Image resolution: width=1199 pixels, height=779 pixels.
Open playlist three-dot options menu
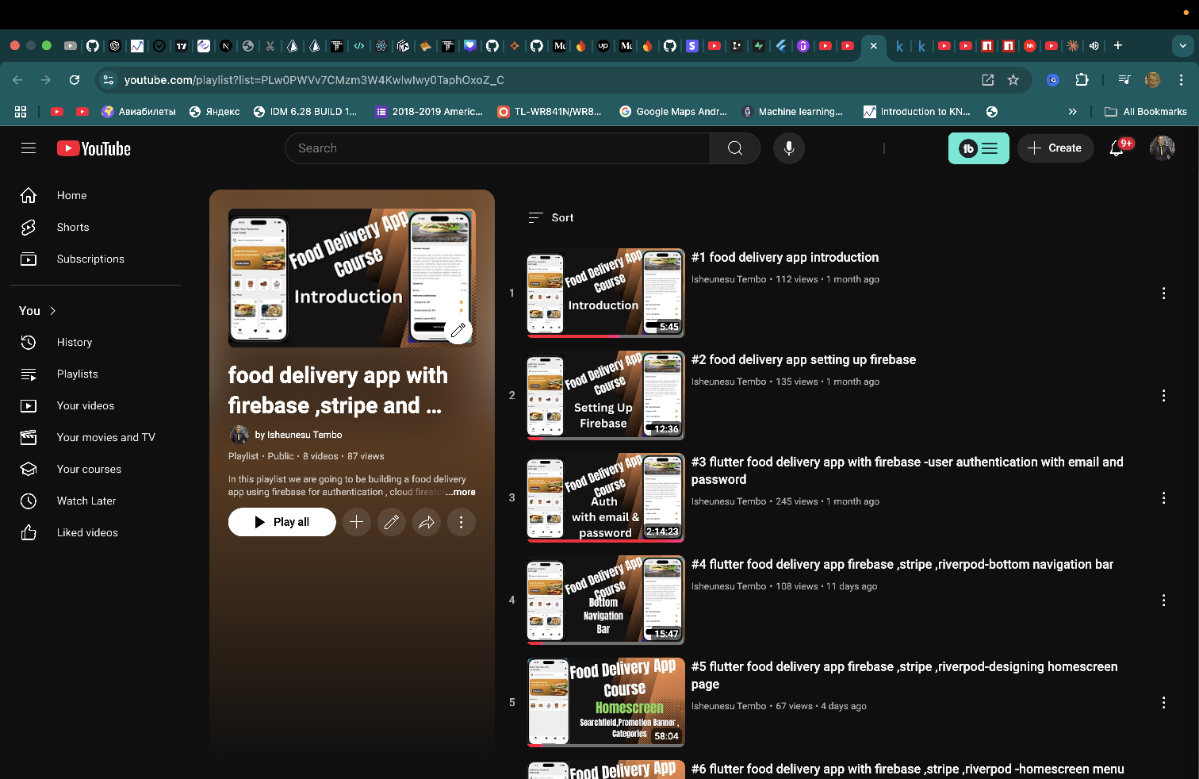coord(461,522)
